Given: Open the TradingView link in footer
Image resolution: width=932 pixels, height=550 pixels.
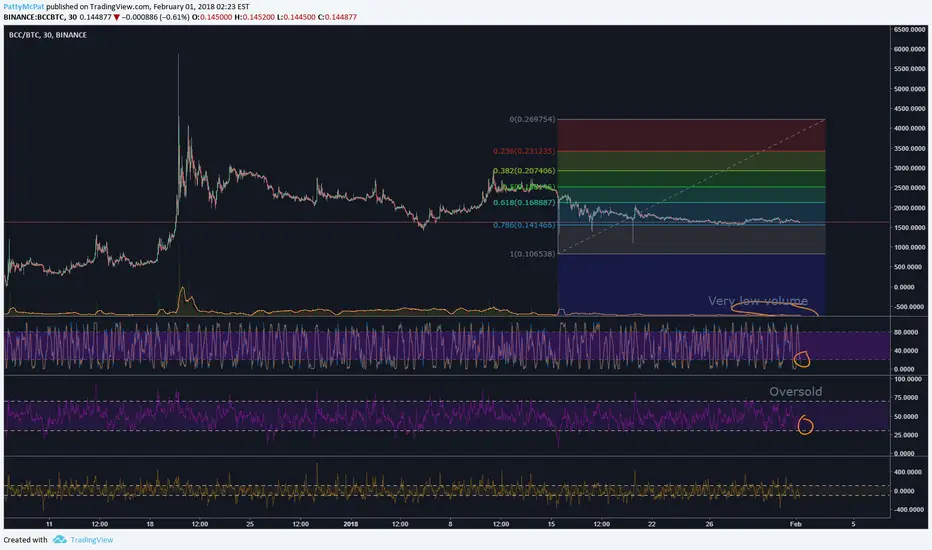Looking at the screenshot, I should click(92, 540).
